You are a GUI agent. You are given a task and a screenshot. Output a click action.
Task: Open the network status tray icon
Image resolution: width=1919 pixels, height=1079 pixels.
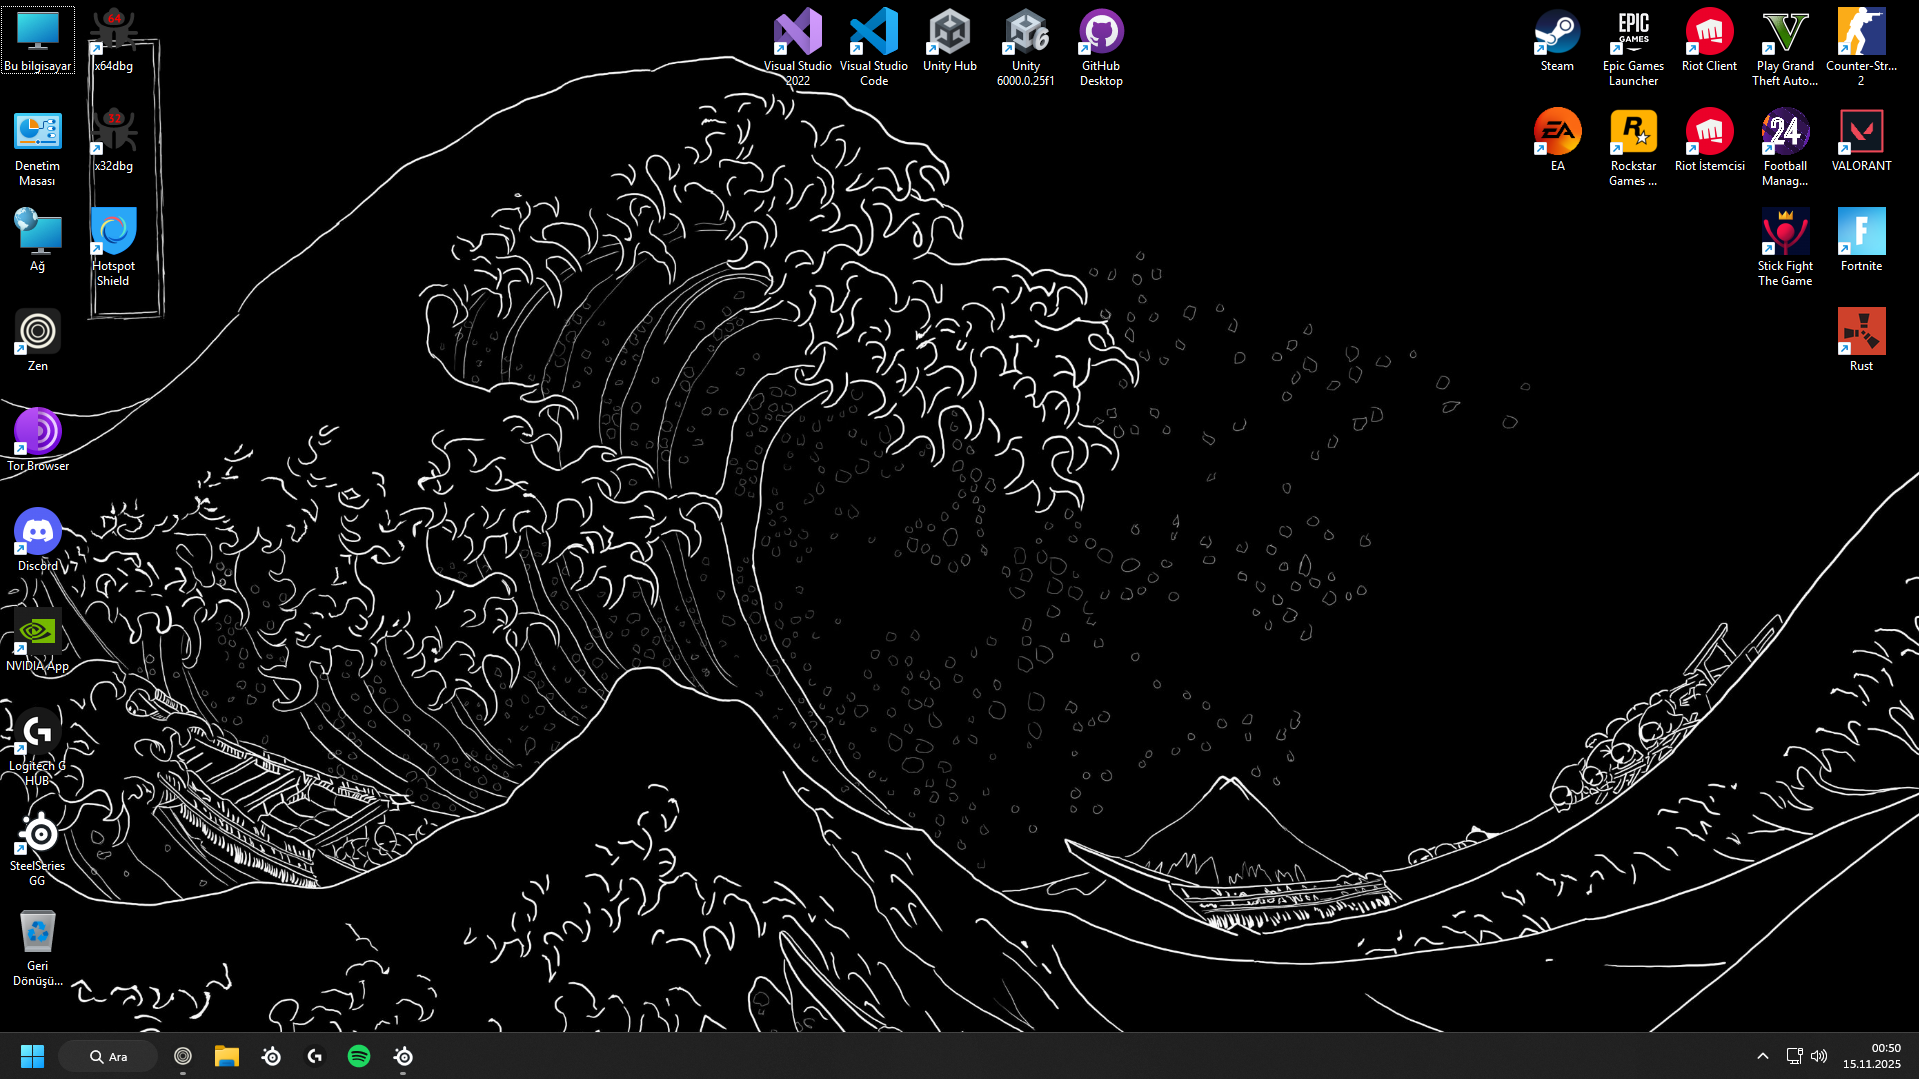point(1795,1056)
